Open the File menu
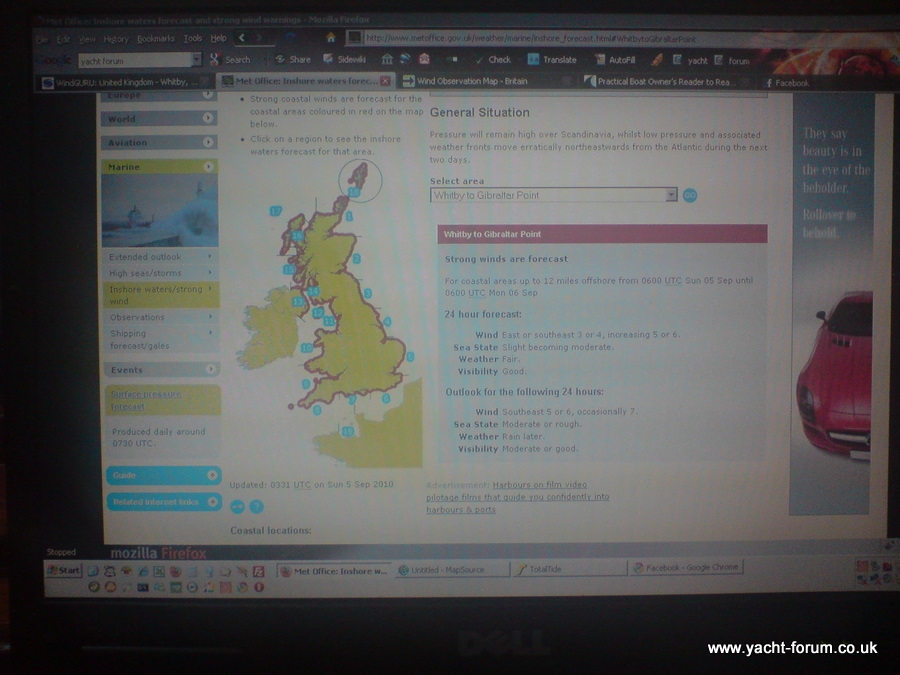The image size is (900, 675). 42,40
